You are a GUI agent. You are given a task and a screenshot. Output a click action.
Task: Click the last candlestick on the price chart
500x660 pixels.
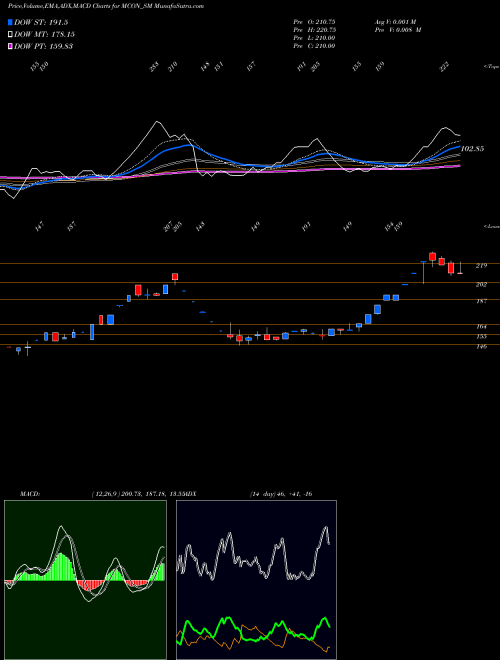[460, 268]
